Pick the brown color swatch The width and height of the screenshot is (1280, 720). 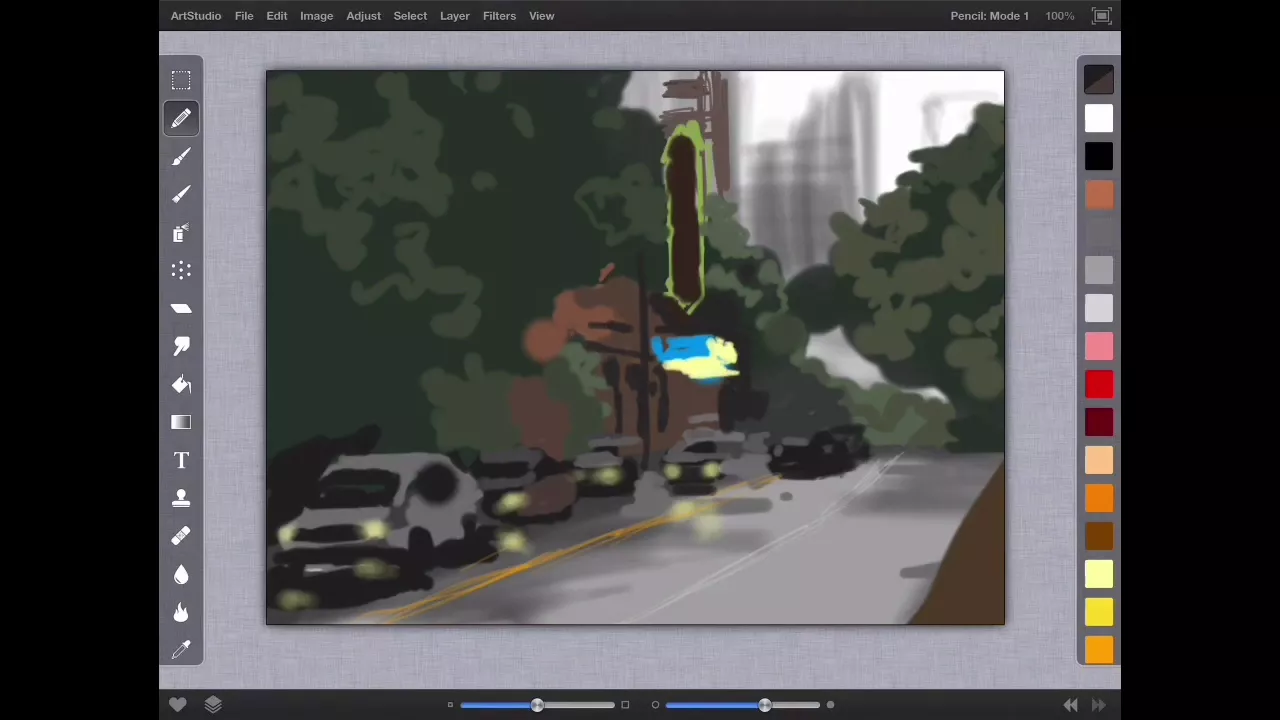click(1099, 536)
